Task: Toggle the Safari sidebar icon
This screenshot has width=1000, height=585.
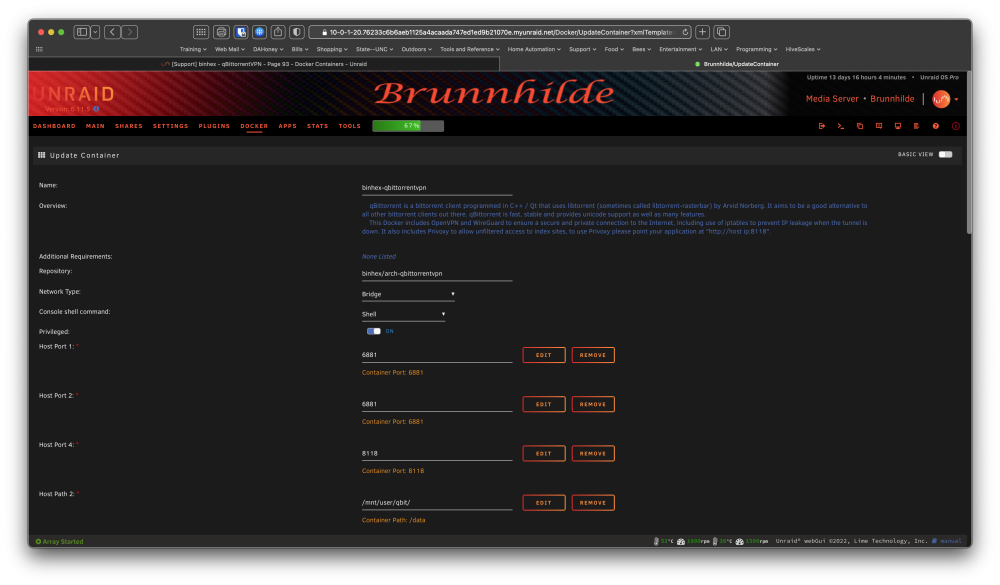Action: pyautogui.click(x=82, y=32)
